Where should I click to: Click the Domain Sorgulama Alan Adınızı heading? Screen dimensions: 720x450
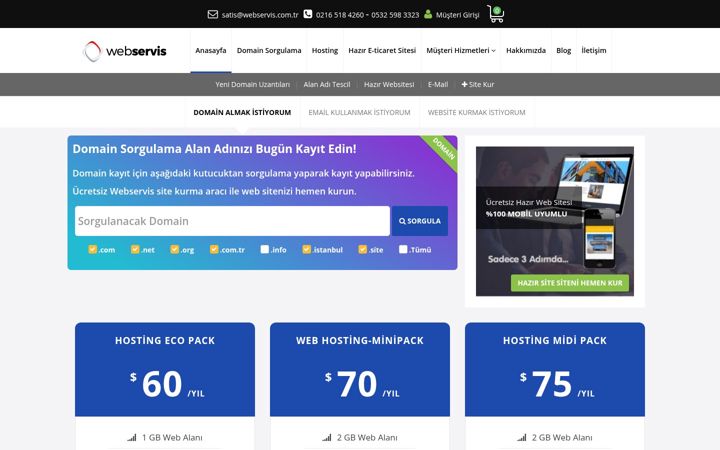(214, 149)
